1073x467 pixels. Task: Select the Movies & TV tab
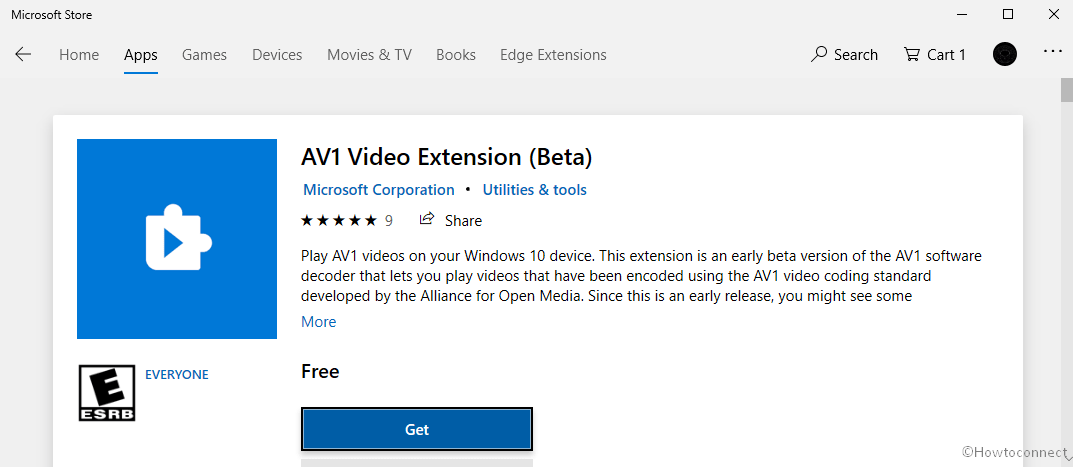(369, 55)
